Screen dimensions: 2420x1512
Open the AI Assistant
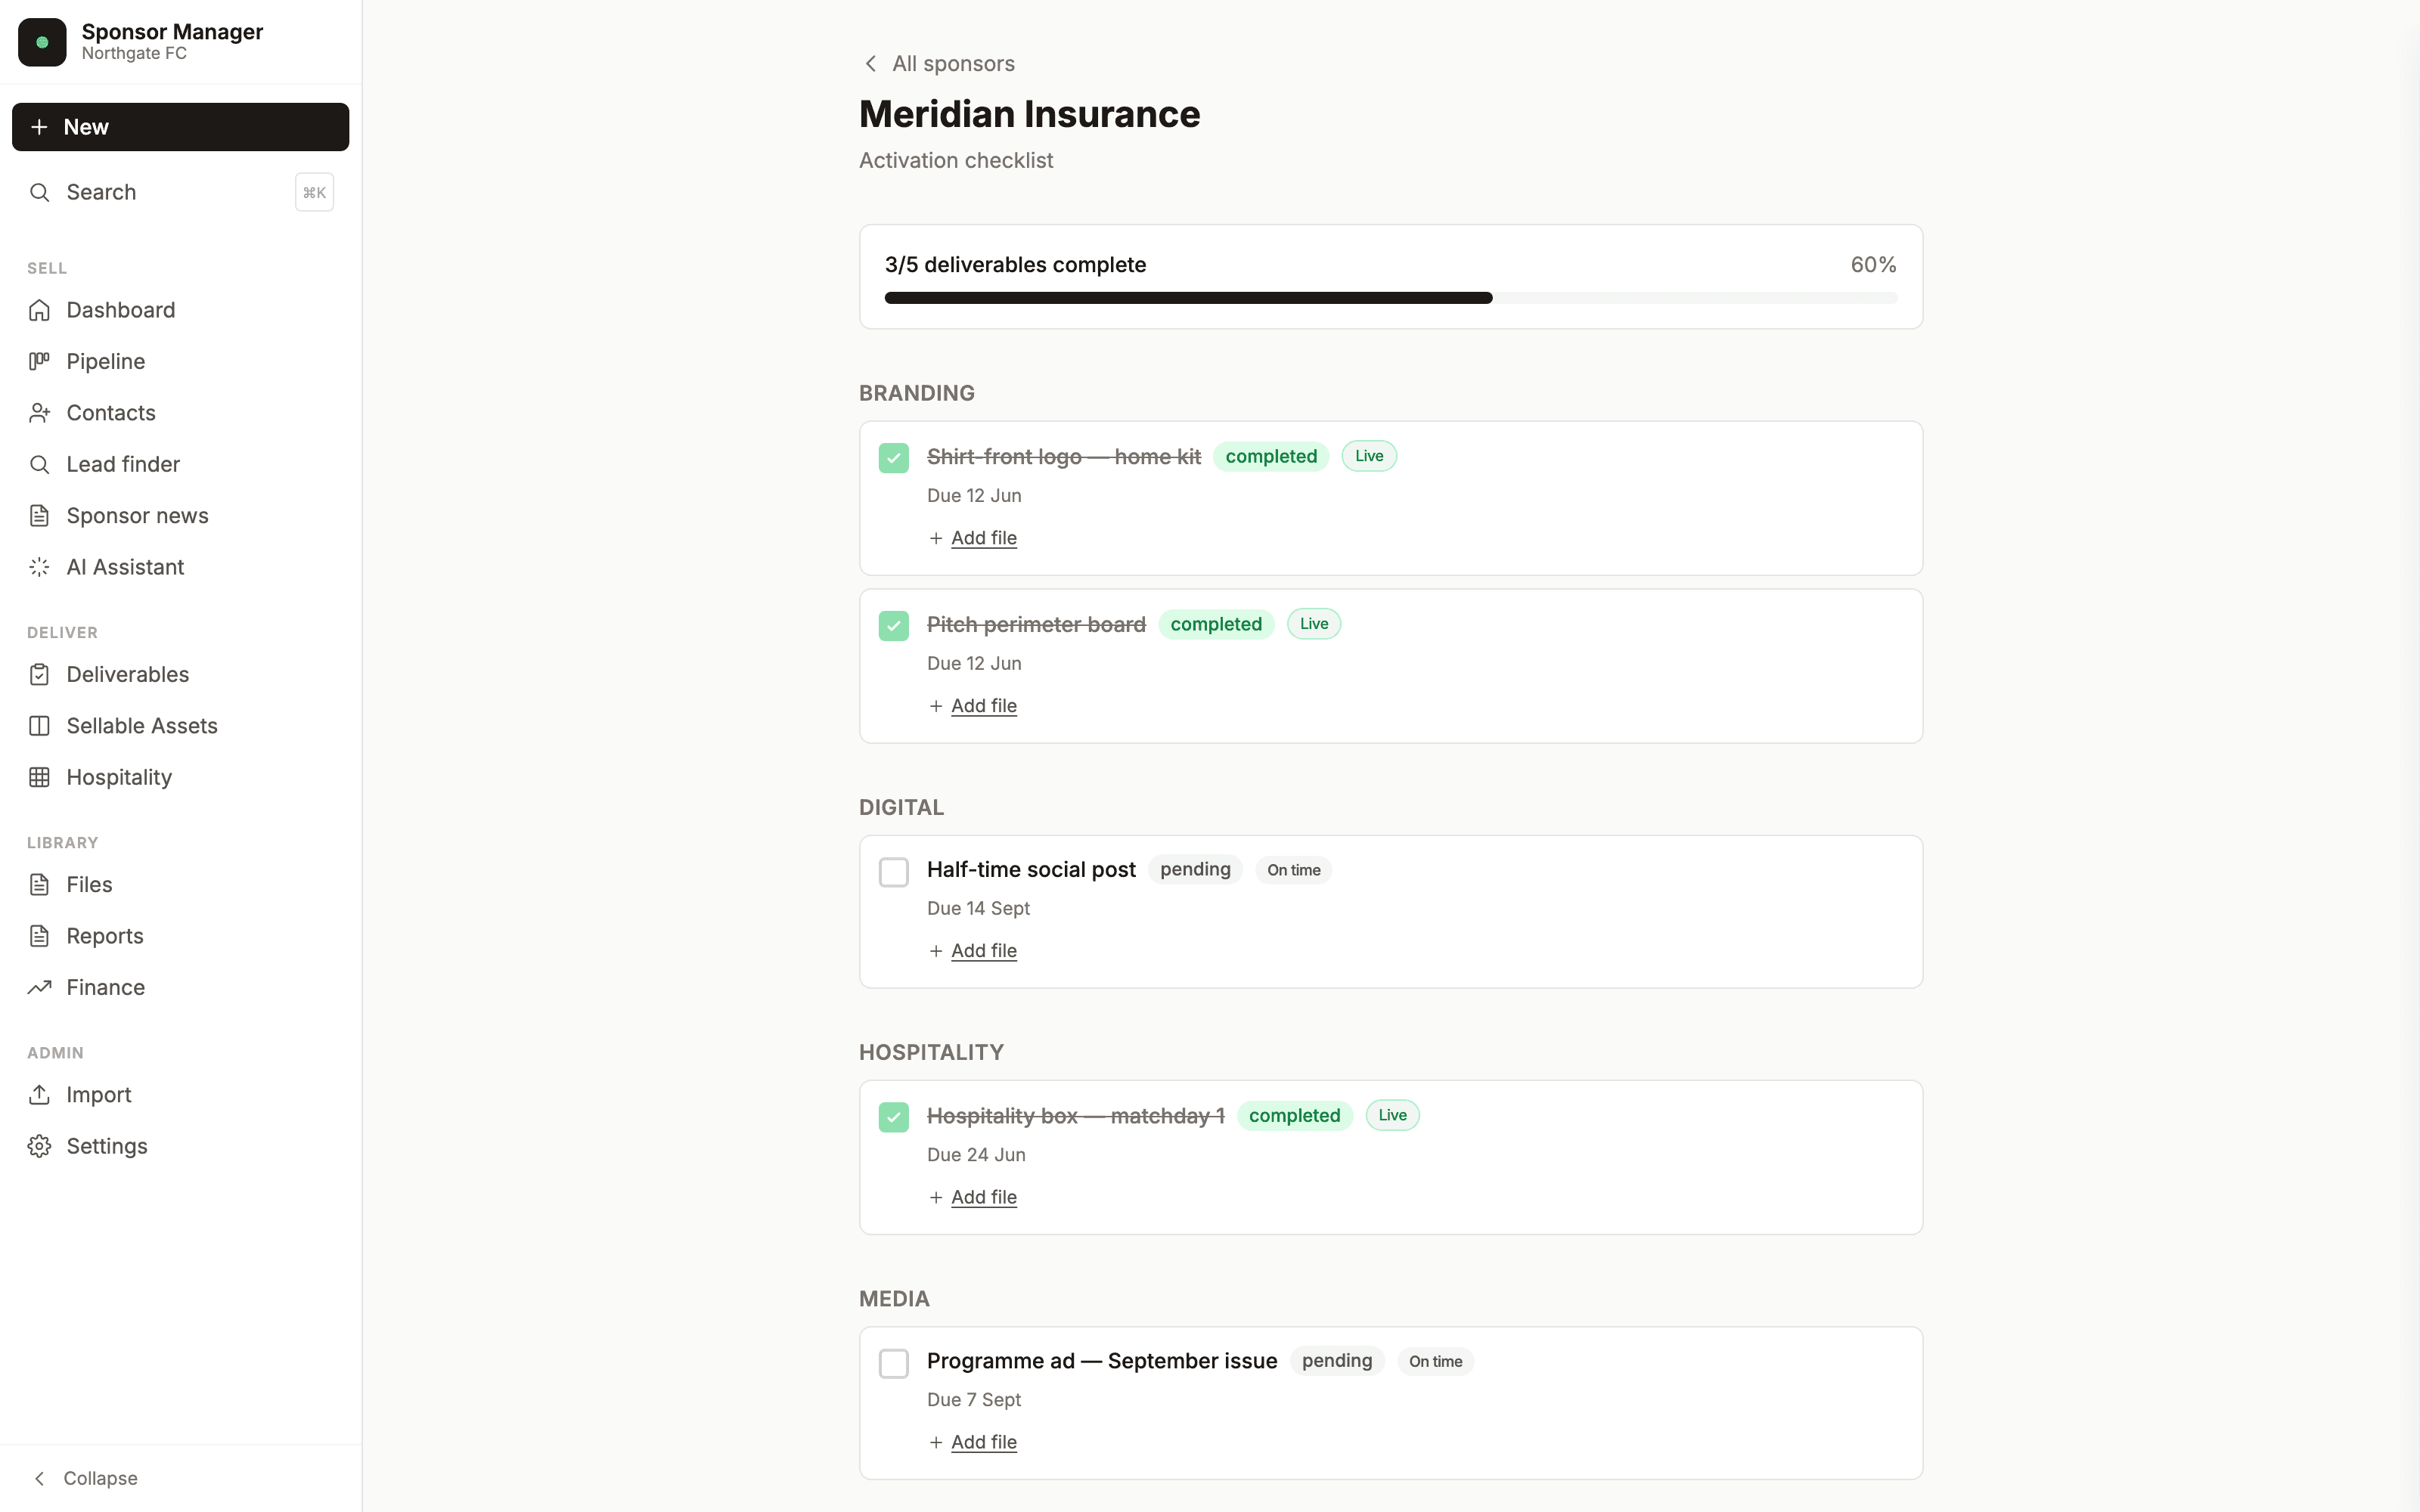pyautogui.click(x=181, y=567)
